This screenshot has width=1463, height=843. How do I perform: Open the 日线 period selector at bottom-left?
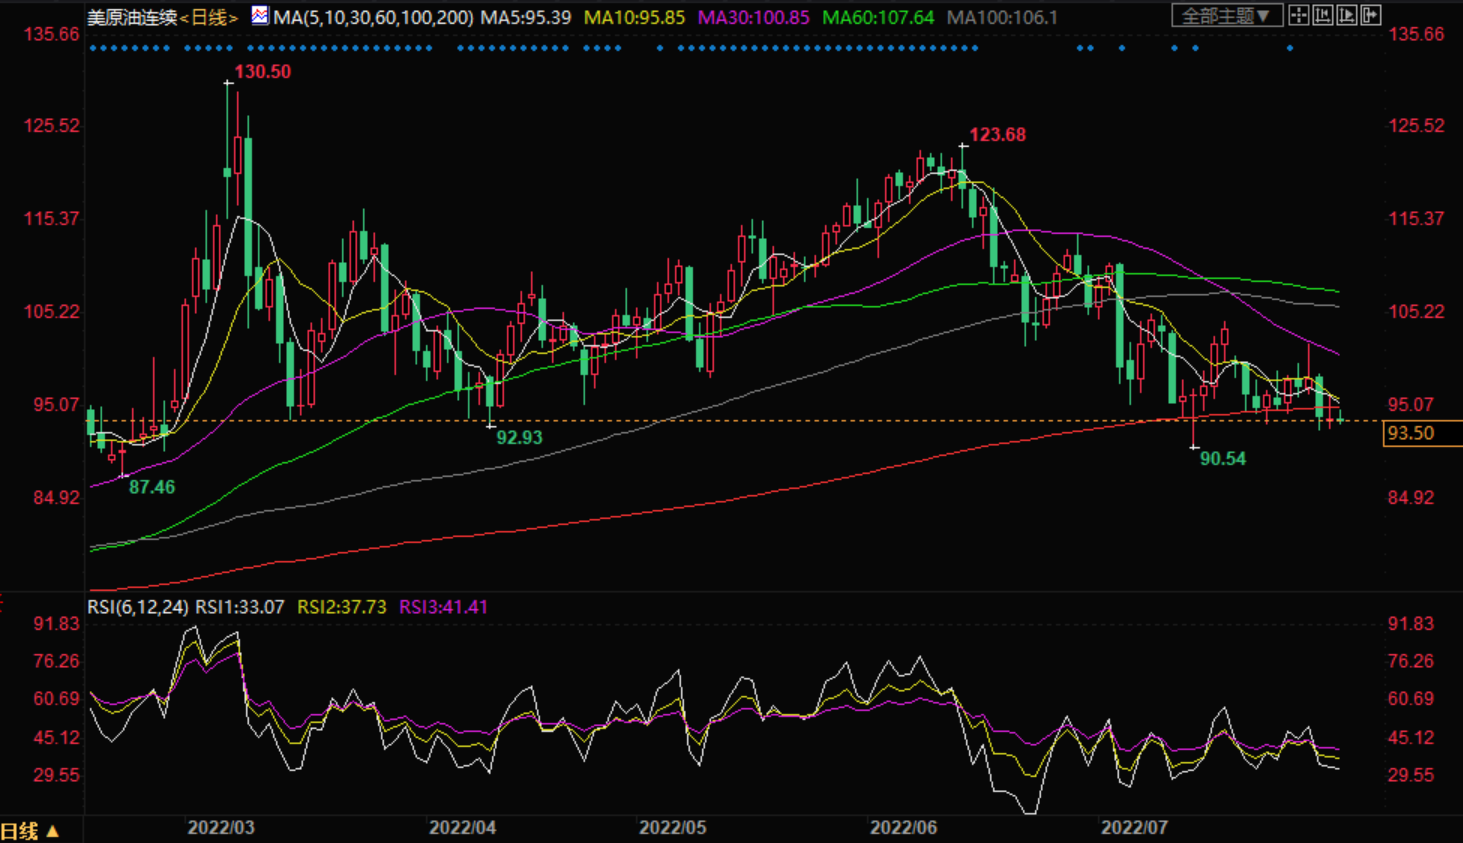[30, 831]
